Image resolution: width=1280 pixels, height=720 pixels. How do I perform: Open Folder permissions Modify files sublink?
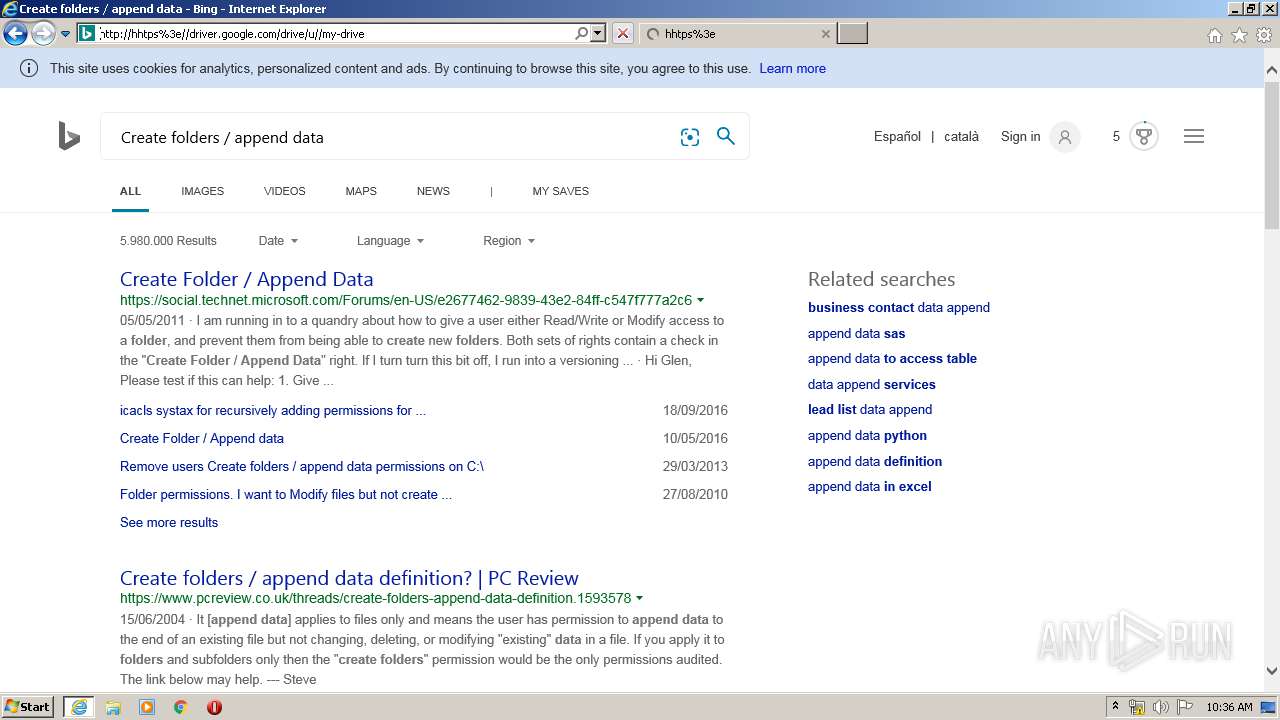click(286, 494)
